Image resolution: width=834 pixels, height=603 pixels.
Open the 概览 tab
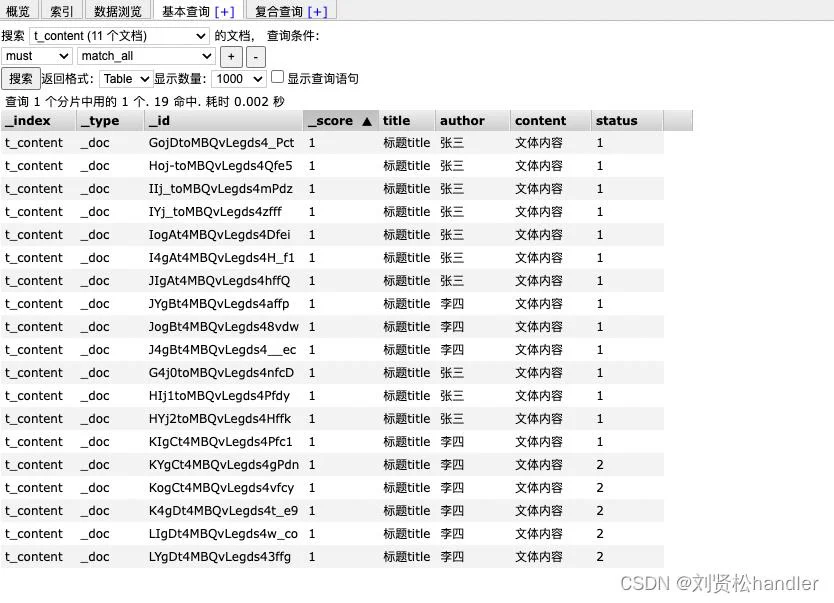click(x=18, y=11)
